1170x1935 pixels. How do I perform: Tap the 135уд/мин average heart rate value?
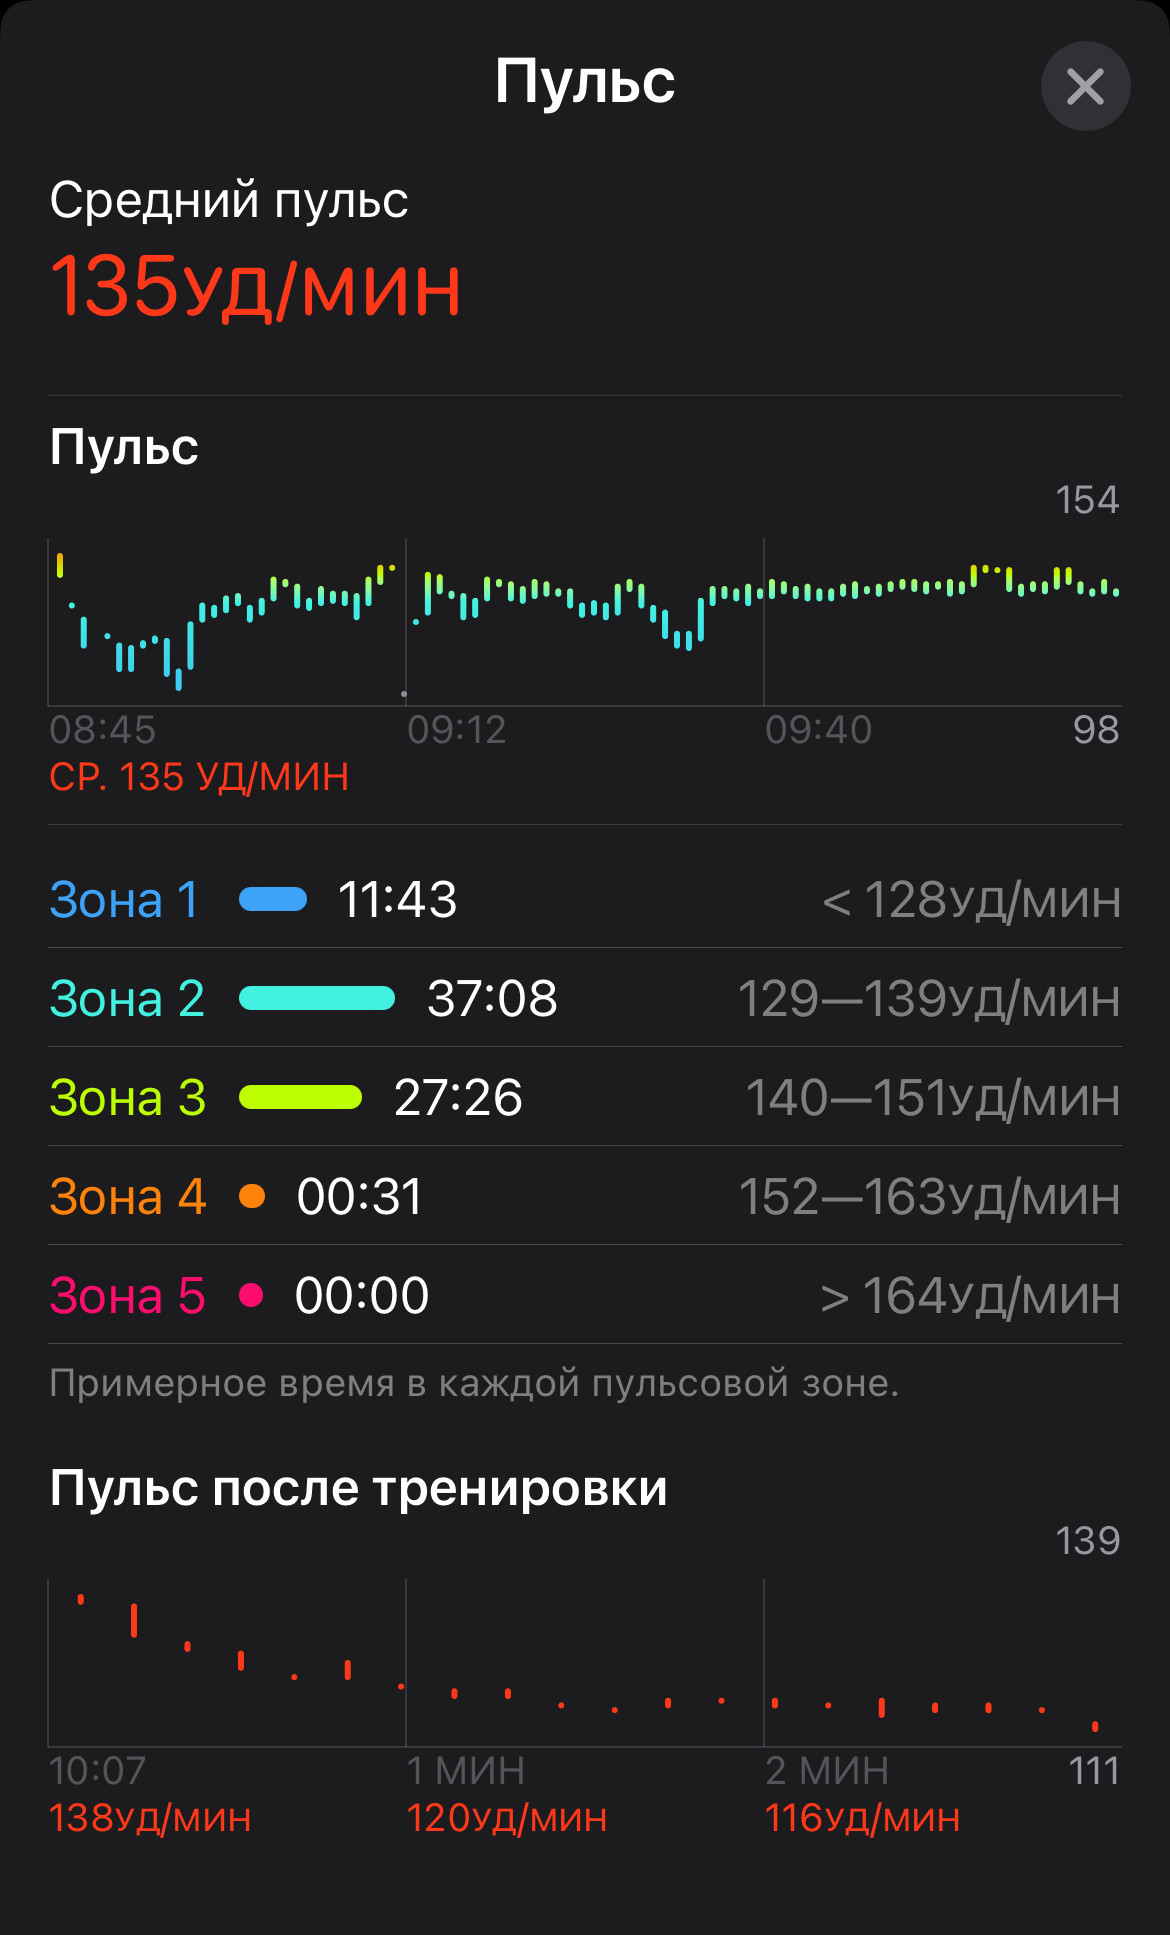coord(256,287)
